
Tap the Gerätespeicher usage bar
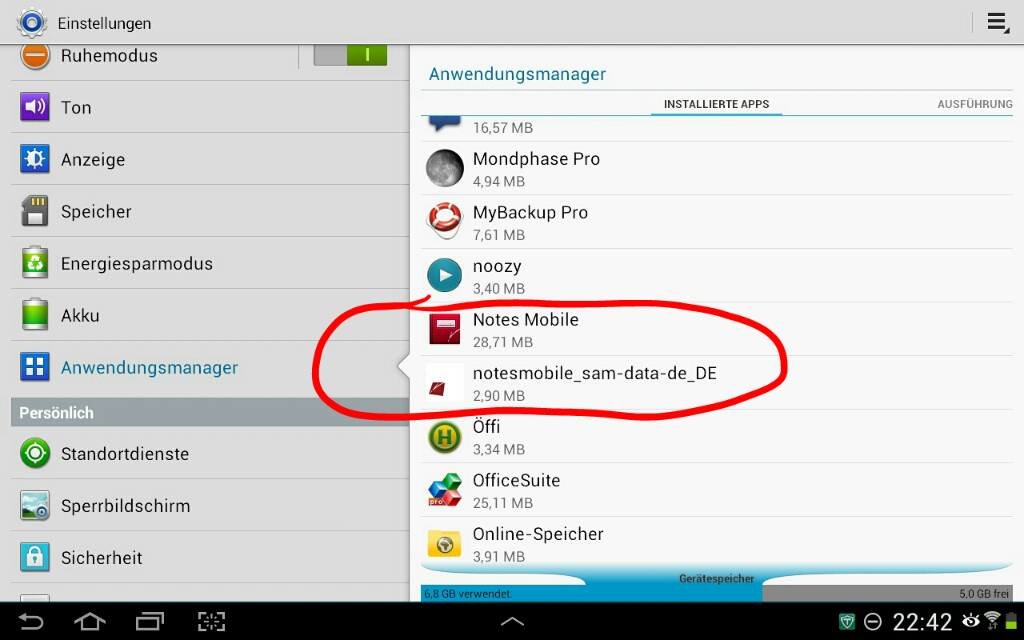point(716,592)
